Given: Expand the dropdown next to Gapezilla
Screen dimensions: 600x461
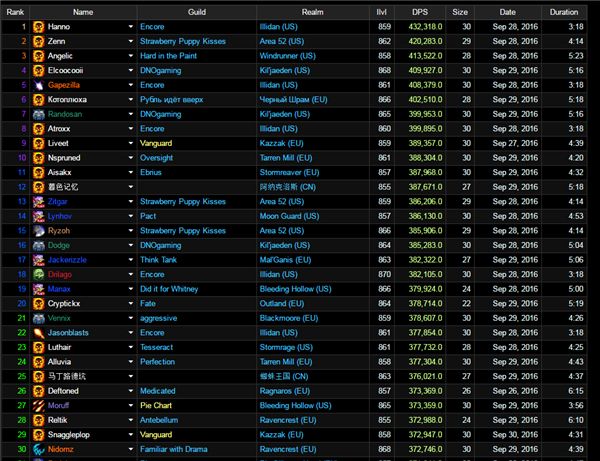Looking at the screenshot, I should (x=131, y=85).
